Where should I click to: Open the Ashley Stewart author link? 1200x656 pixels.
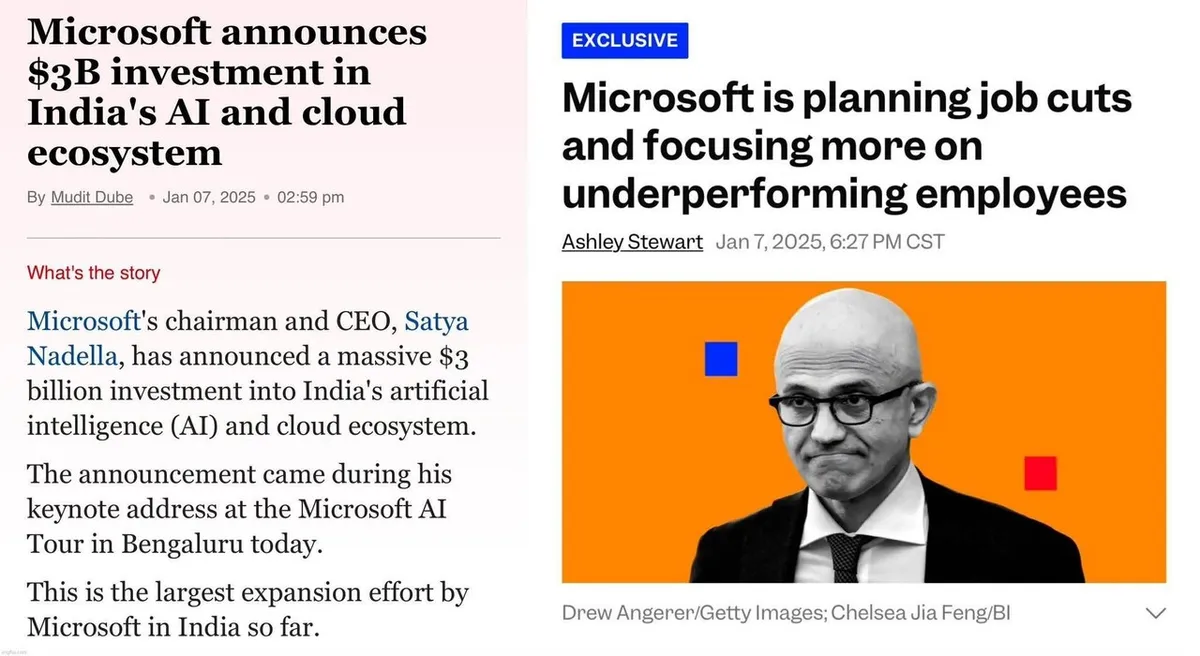(x=632, y=242)
